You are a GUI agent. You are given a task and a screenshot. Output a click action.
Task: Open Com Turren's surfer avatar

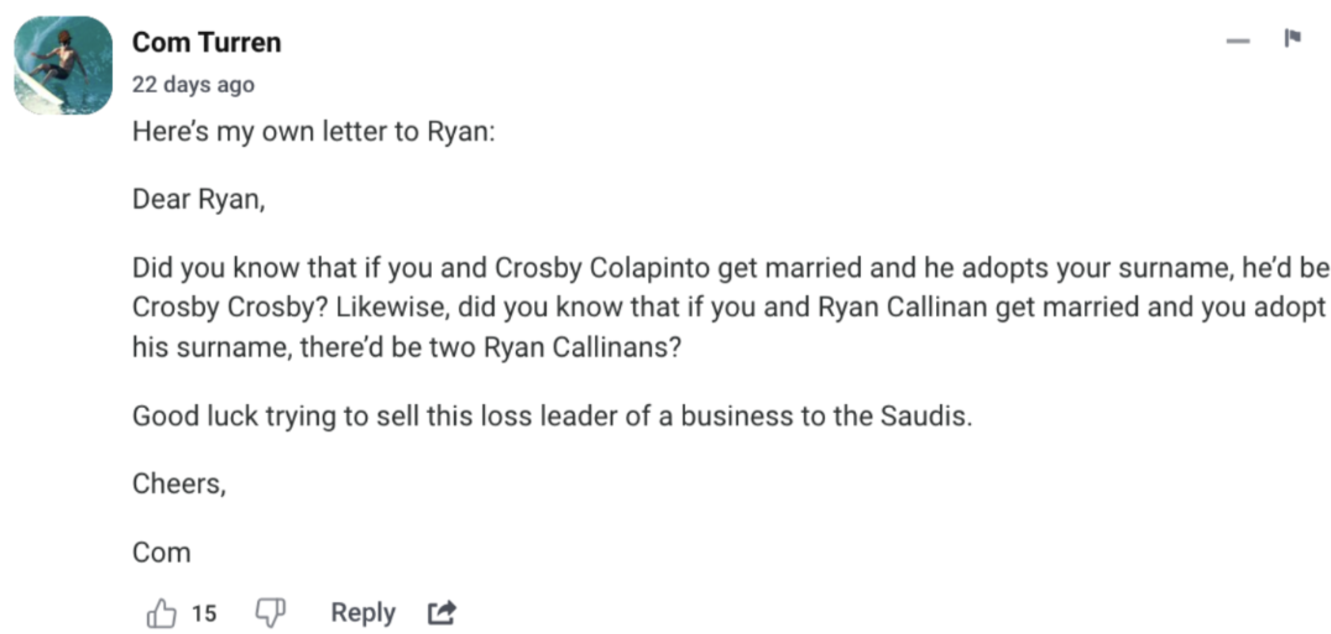[x=62, y=64]
